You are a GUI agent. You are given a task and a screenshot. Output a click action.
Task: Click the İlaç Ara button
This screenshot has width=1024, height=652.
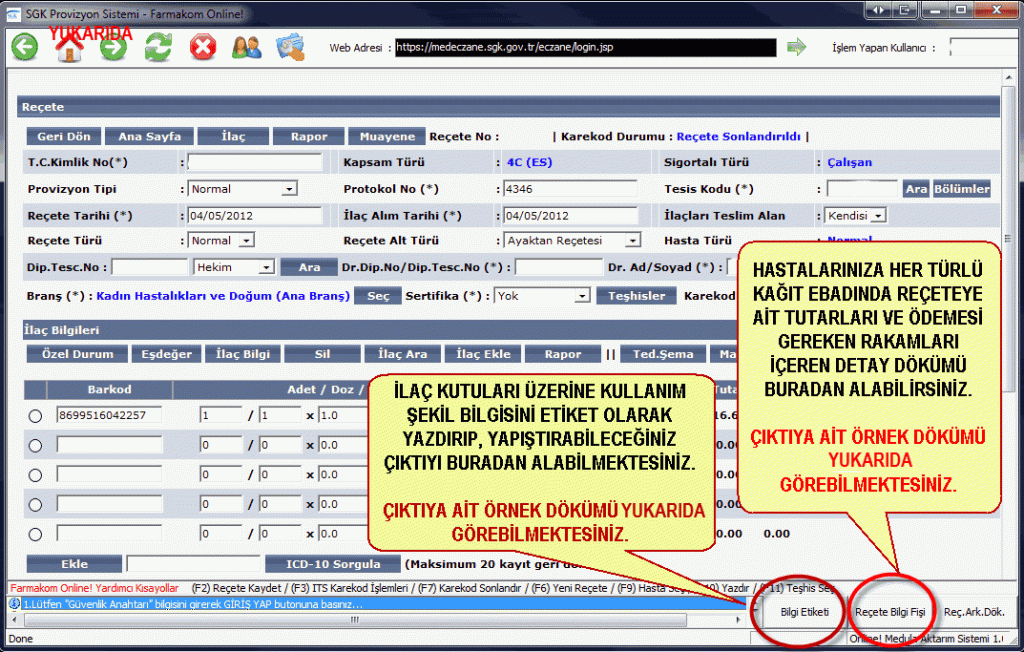pyautogui.click(x=402, y=354)
